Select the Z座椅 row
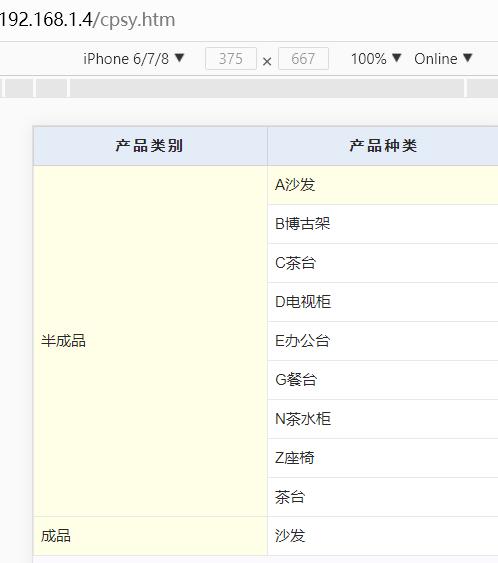Image resolution: width=498 pixels, height=563 pixels. point(383,458)
